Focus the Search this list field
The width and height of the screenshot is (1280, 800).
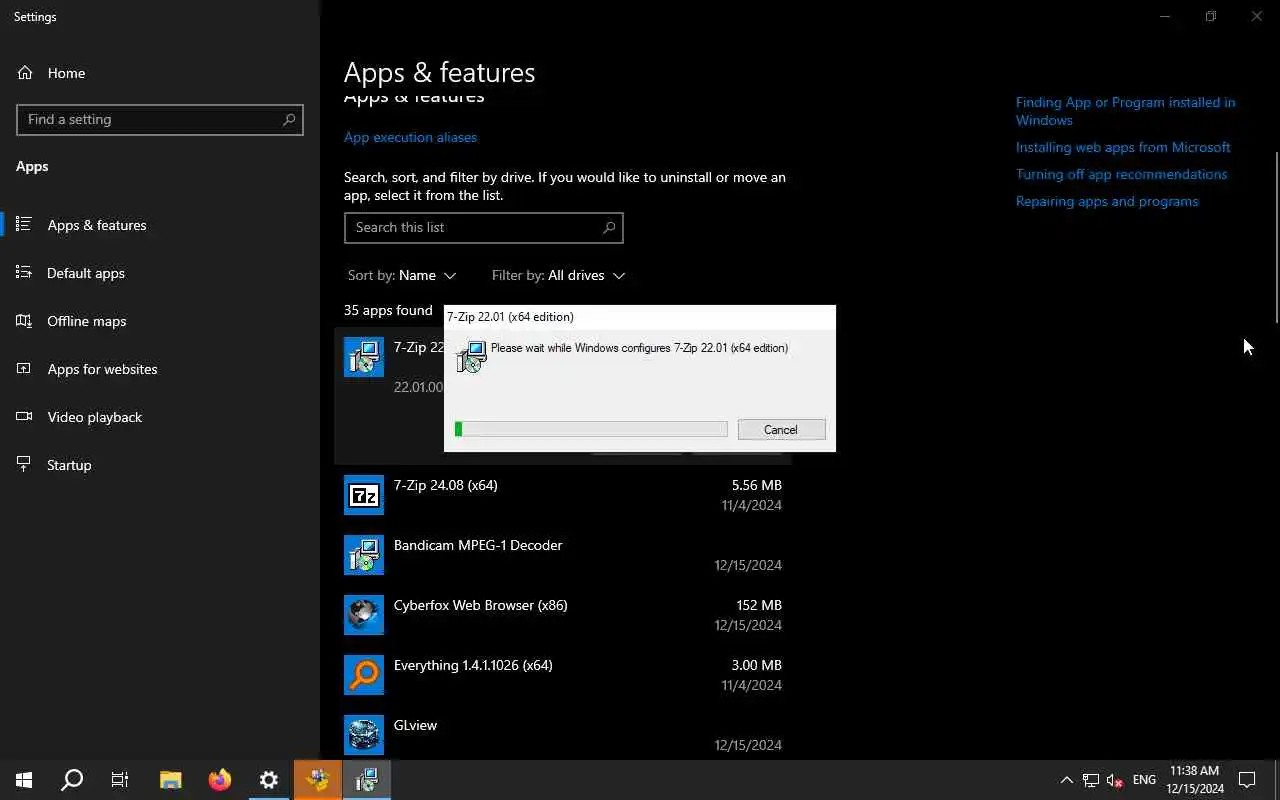coord(484,227)
